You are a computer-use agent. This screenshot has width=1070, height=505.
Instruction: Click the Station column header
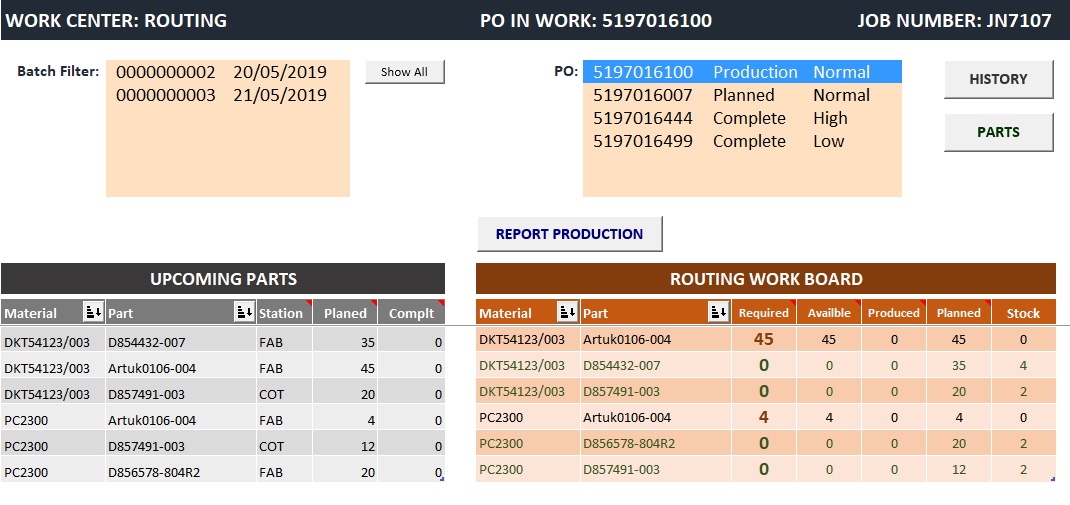click(284, 313)
